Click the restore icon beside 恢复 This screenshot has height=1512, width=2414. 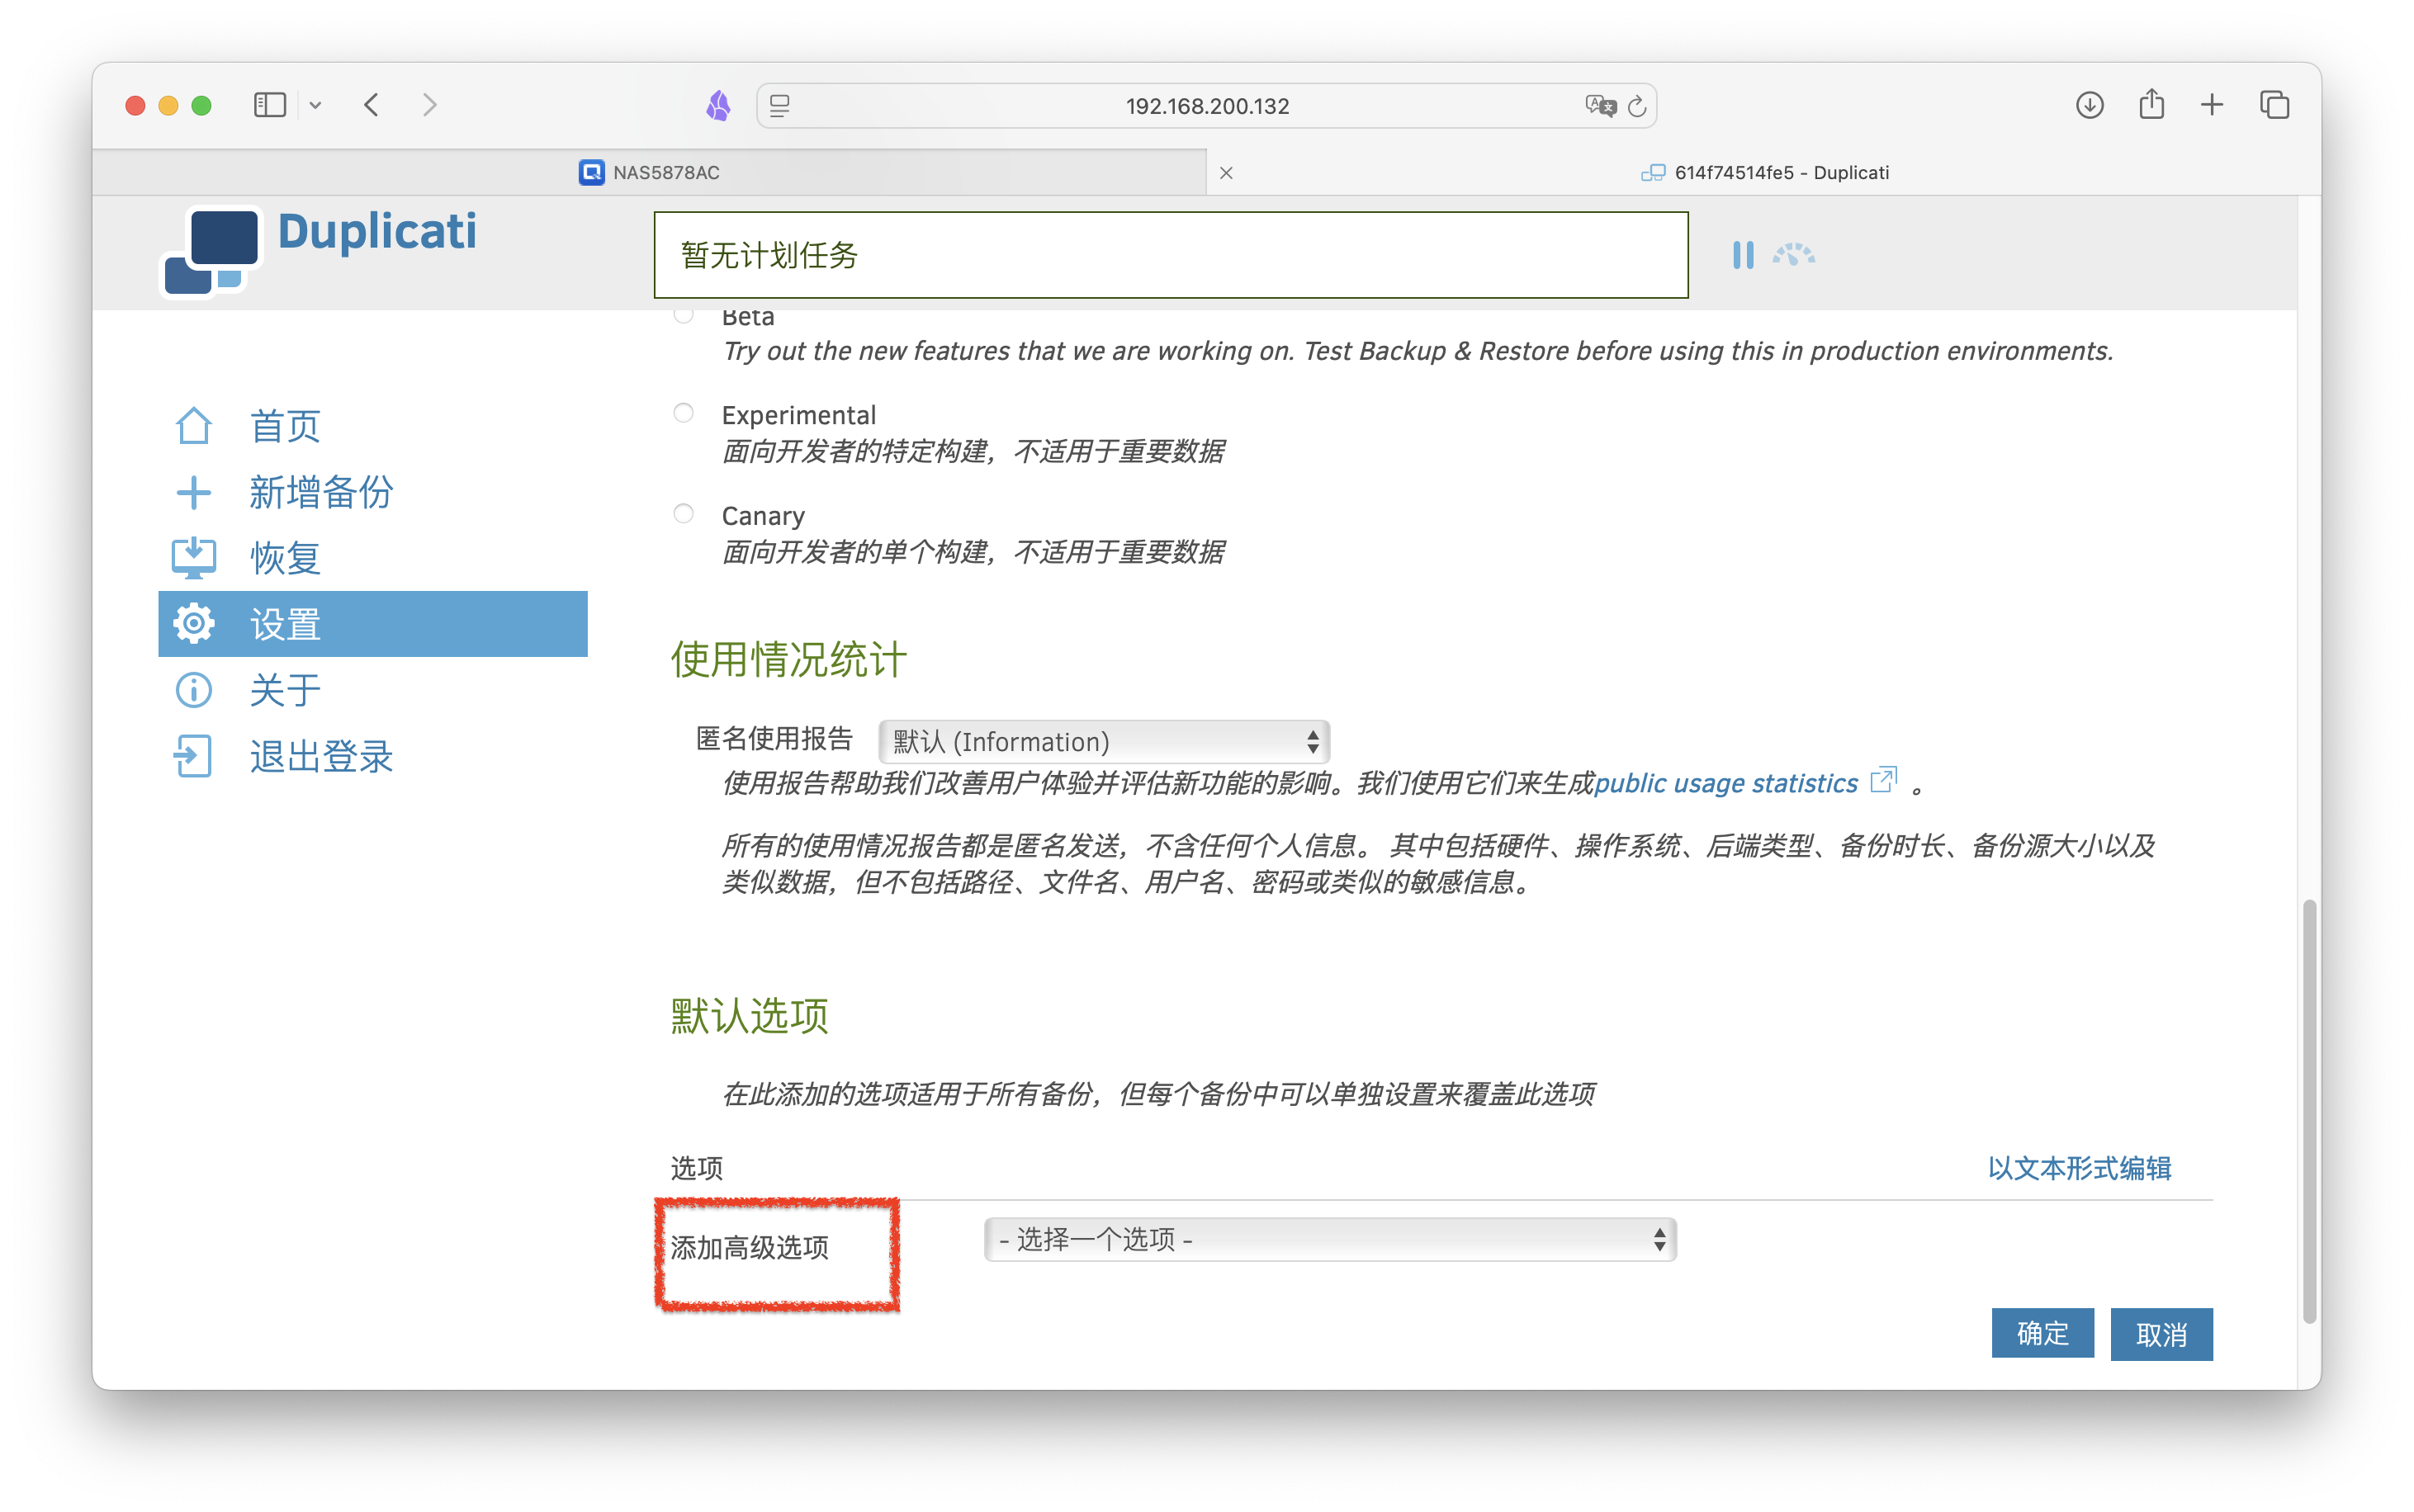tap(193, 558)
